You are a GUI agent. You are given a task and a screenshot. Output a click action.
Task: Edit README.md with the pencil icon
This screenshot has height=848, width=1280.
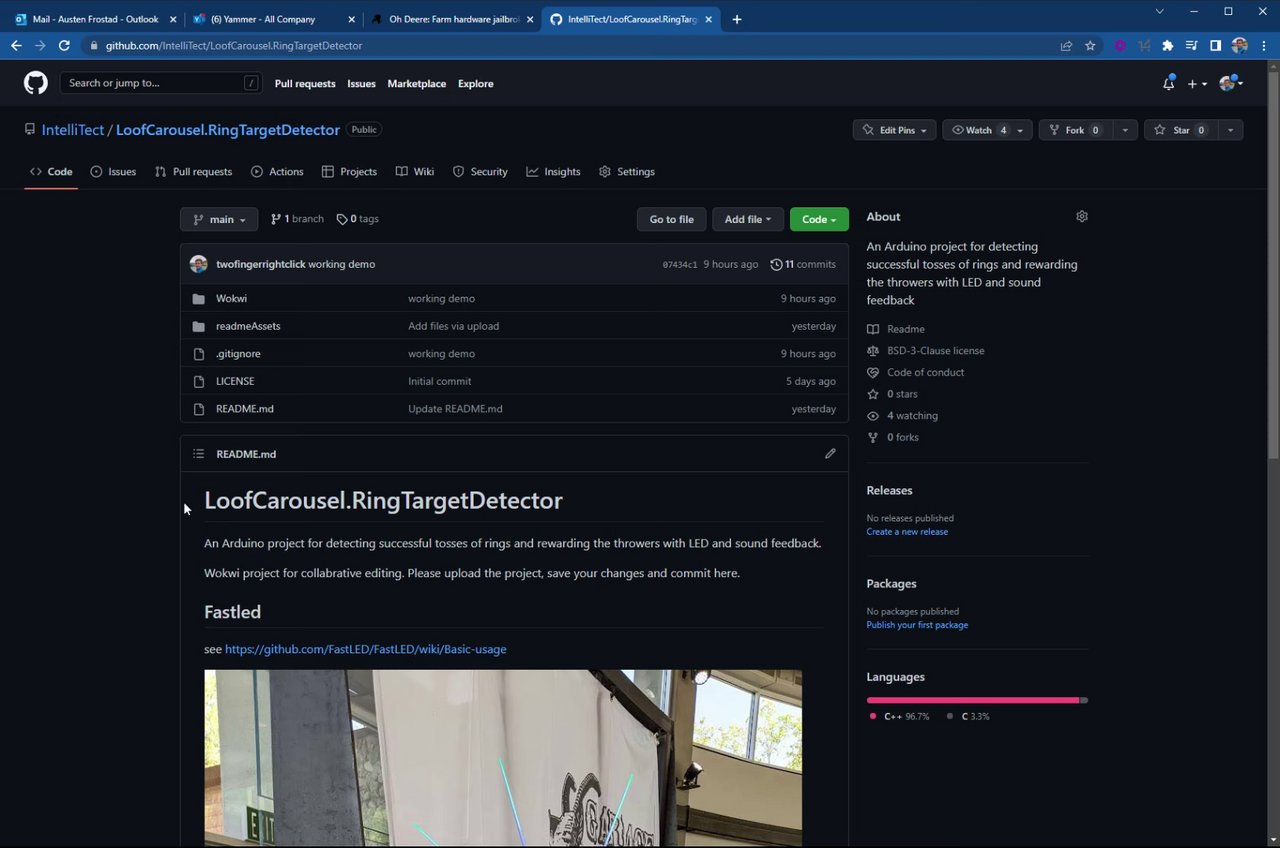tap(830, 454)
